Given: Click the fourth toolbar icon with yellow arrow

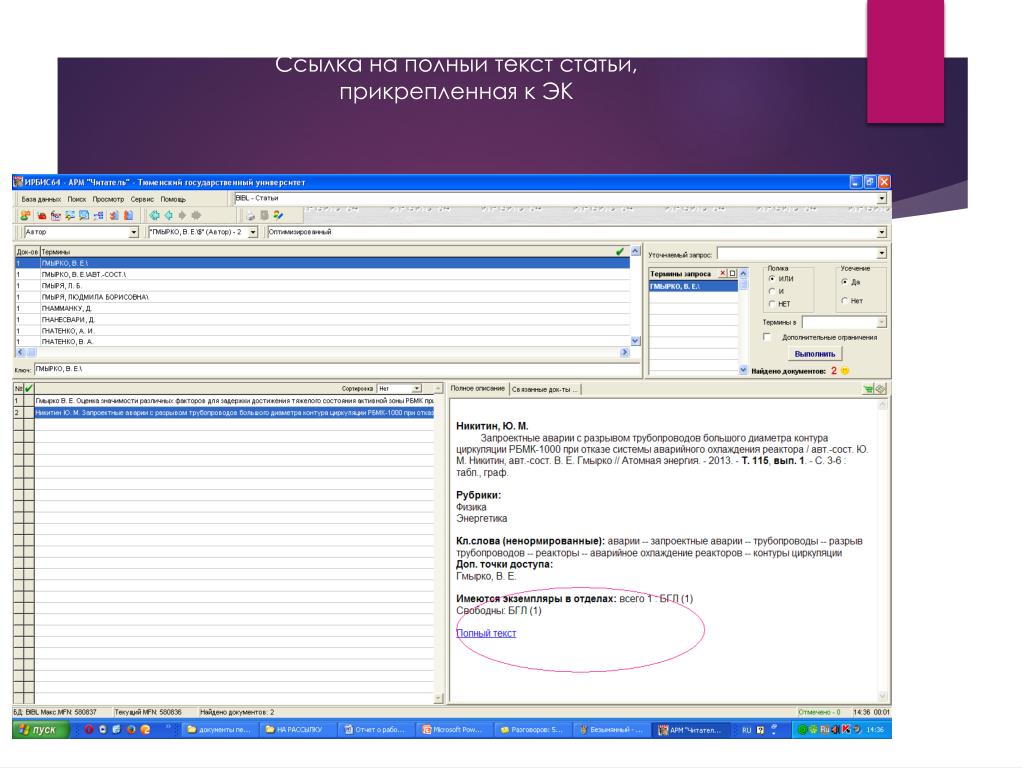Looking at the screenshot, I should click(70, 215).
